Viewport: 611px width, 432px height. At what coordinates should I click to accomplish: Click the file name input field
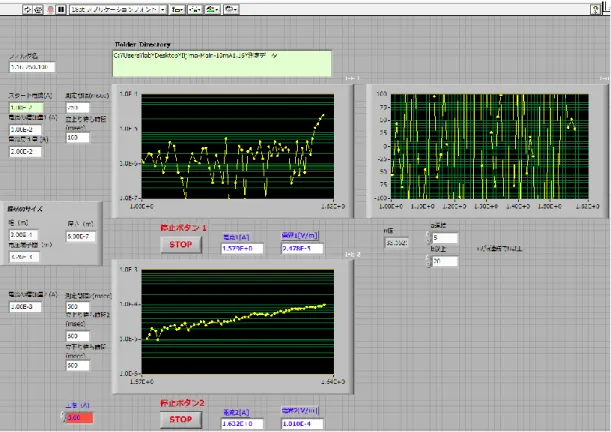[32, 67]
